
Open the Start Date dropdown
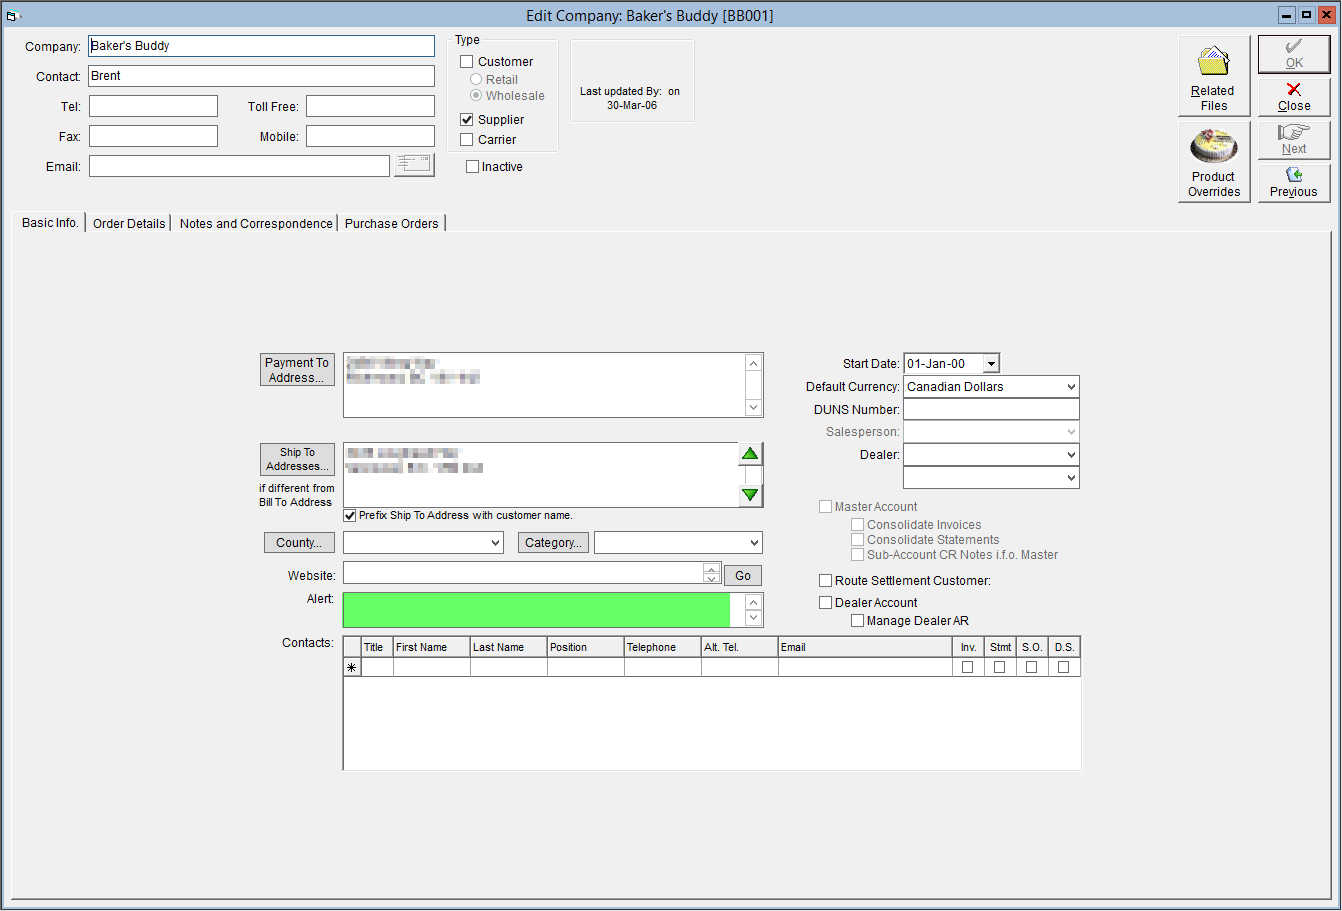tap(991, 364)
